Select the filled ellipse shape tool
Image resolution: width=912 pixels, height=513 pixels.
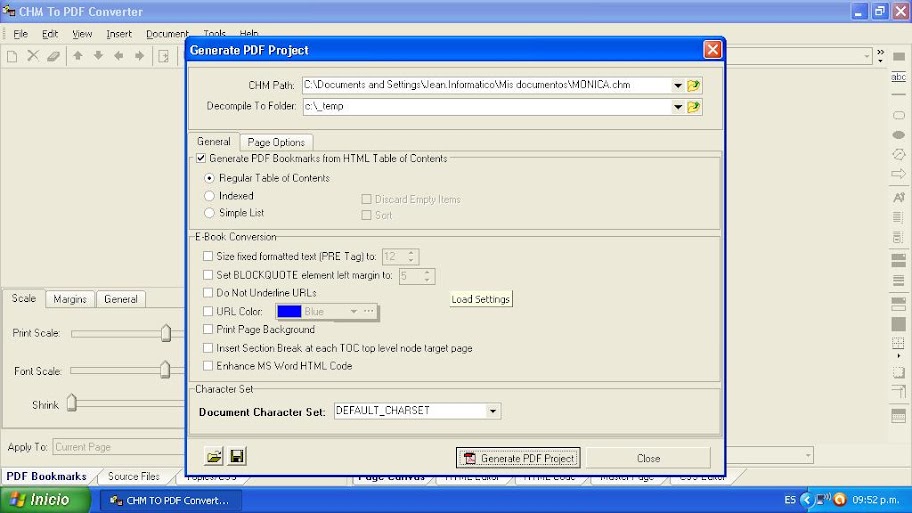(x=899, y=135)
